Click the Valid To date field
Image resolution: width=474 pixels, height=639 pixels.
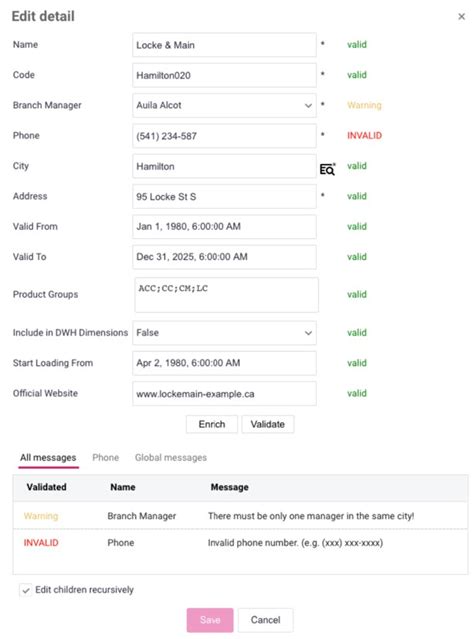point(224,257)
